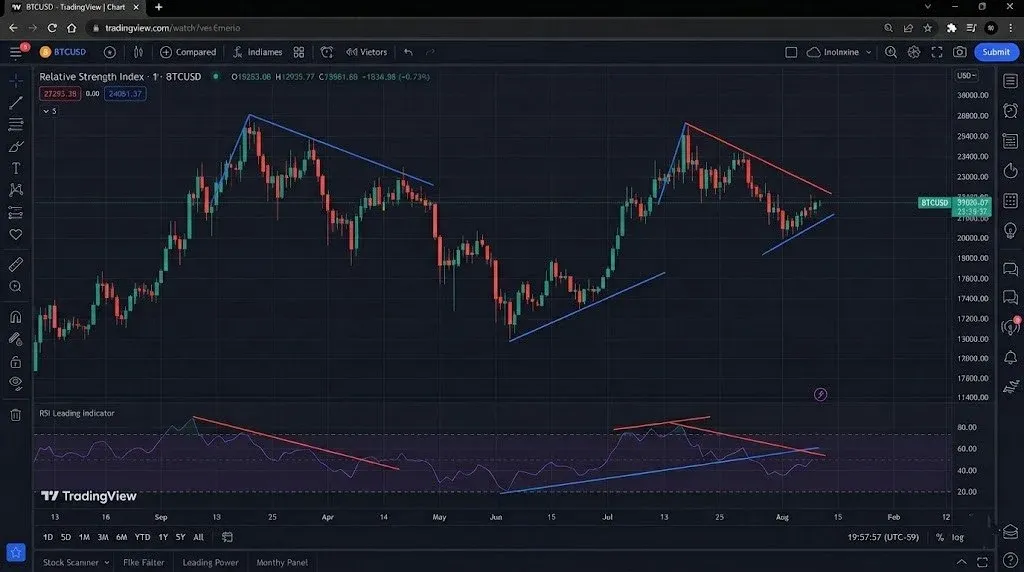The width and height of the screenshot is (1024, 572).
Task: Open the blue star favorites toolbar button
Action: pyautogui.click(x=16, y=552)
